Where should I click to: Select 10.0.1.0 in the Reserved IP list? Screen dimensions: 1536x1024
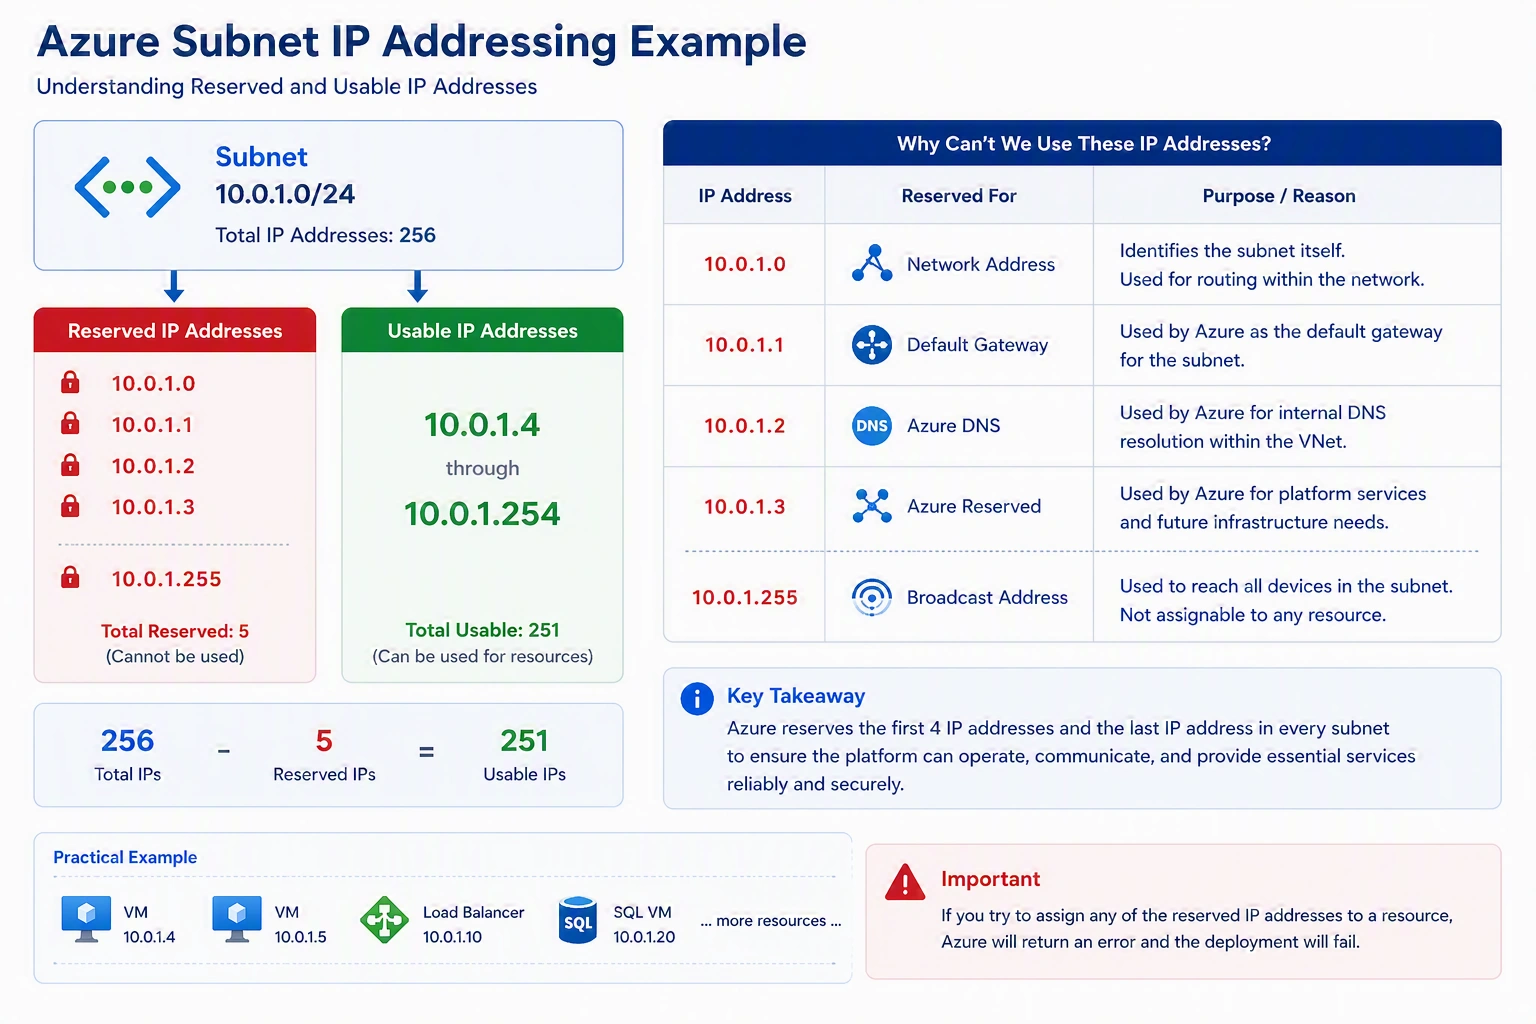[x=153, y=383]
